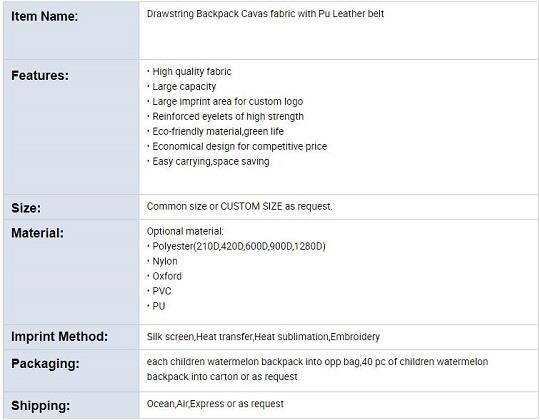Select the Eco-friendly material line
The height and width of the screenshot is (420, 540).
(x=216, y=132)
